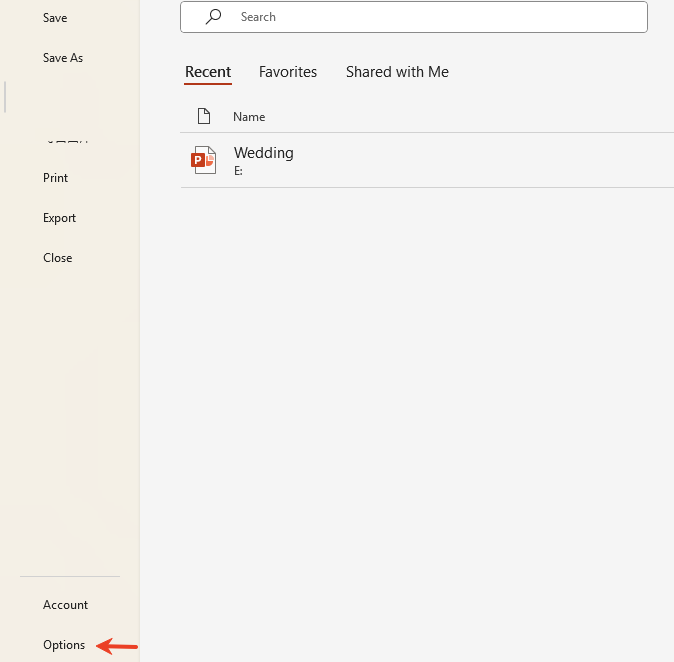Open the Wedding presentation file
This screenshot has height=662, width=674.
427,160
